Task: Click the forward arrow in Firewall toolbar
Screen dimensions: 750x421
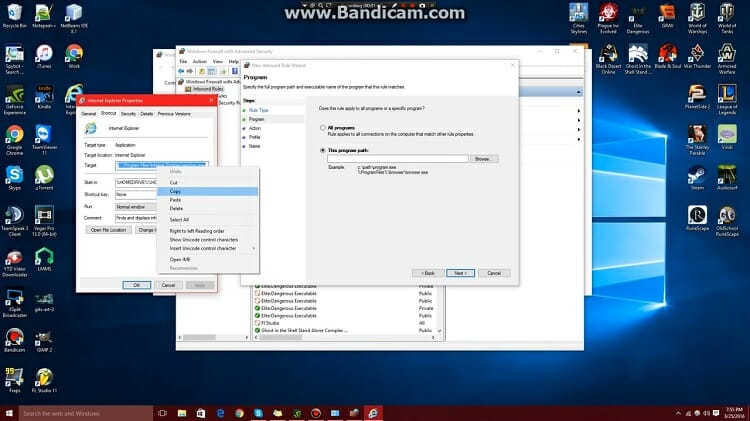Action: pos(190,71)
